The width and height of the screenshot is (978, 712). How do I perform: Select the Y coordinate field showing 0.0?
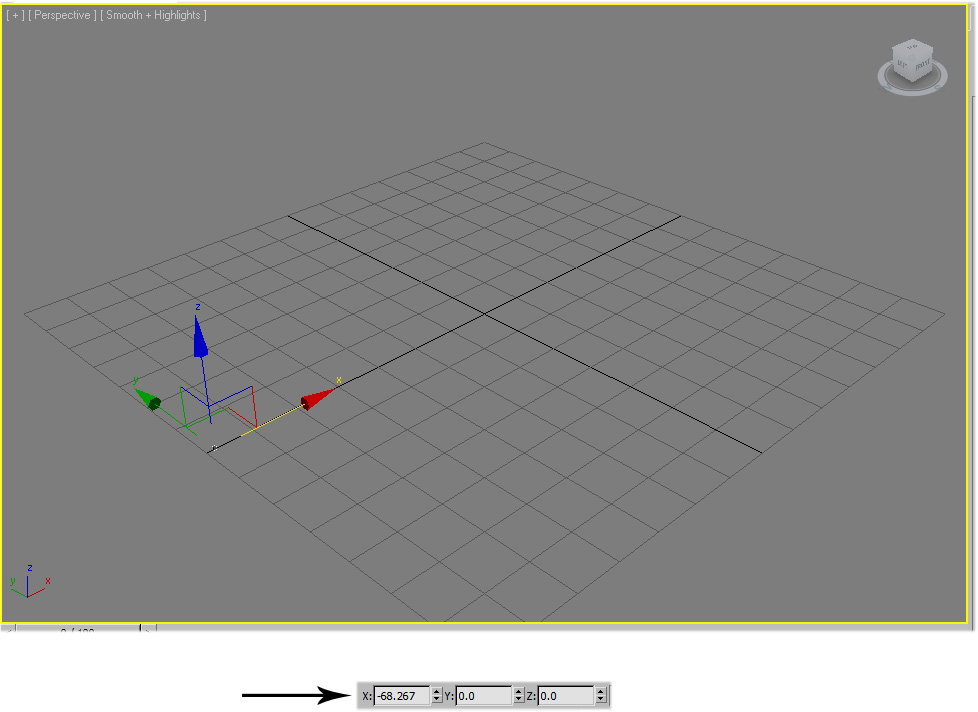tap(483, 695)
